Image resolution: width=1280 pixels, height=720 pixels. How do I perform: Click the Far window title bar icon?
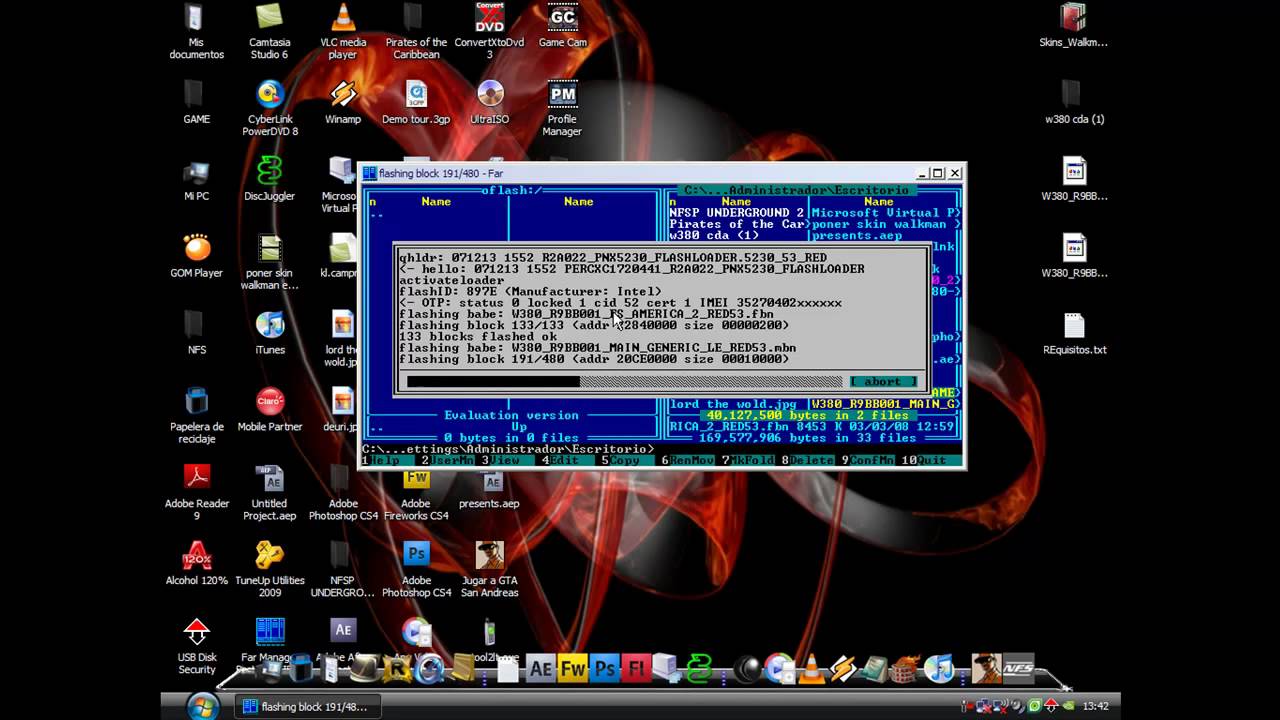[x=369, y=173]
